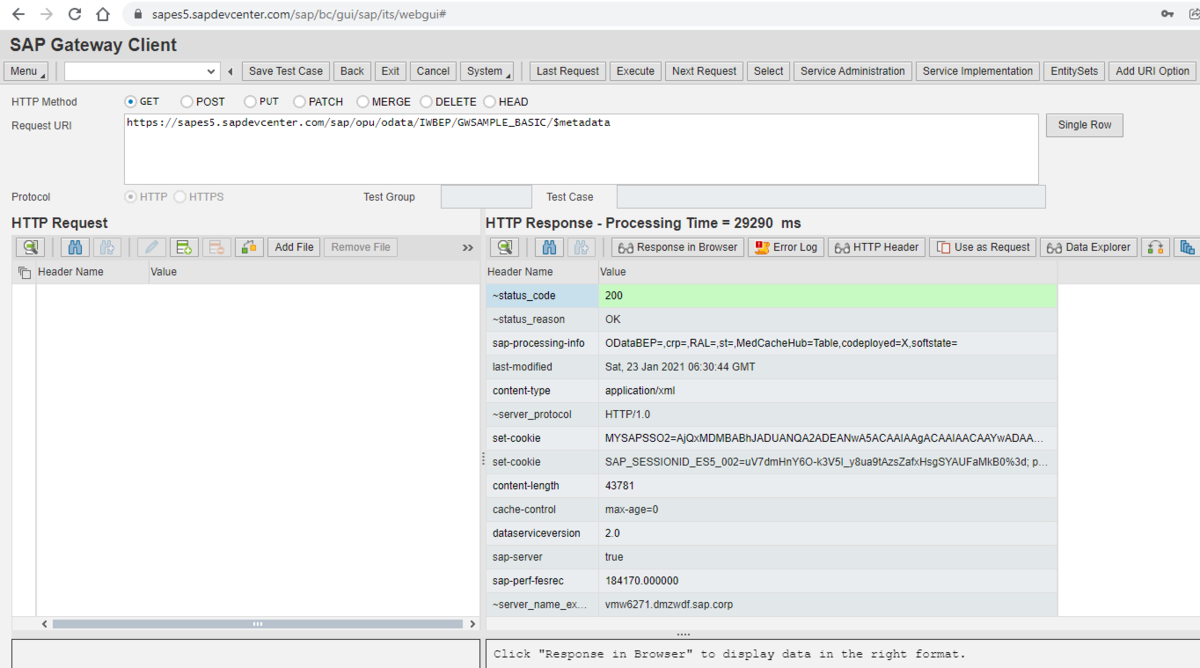
Task: Click the triangle icon beside command field
Action: (x=231, y=72)
